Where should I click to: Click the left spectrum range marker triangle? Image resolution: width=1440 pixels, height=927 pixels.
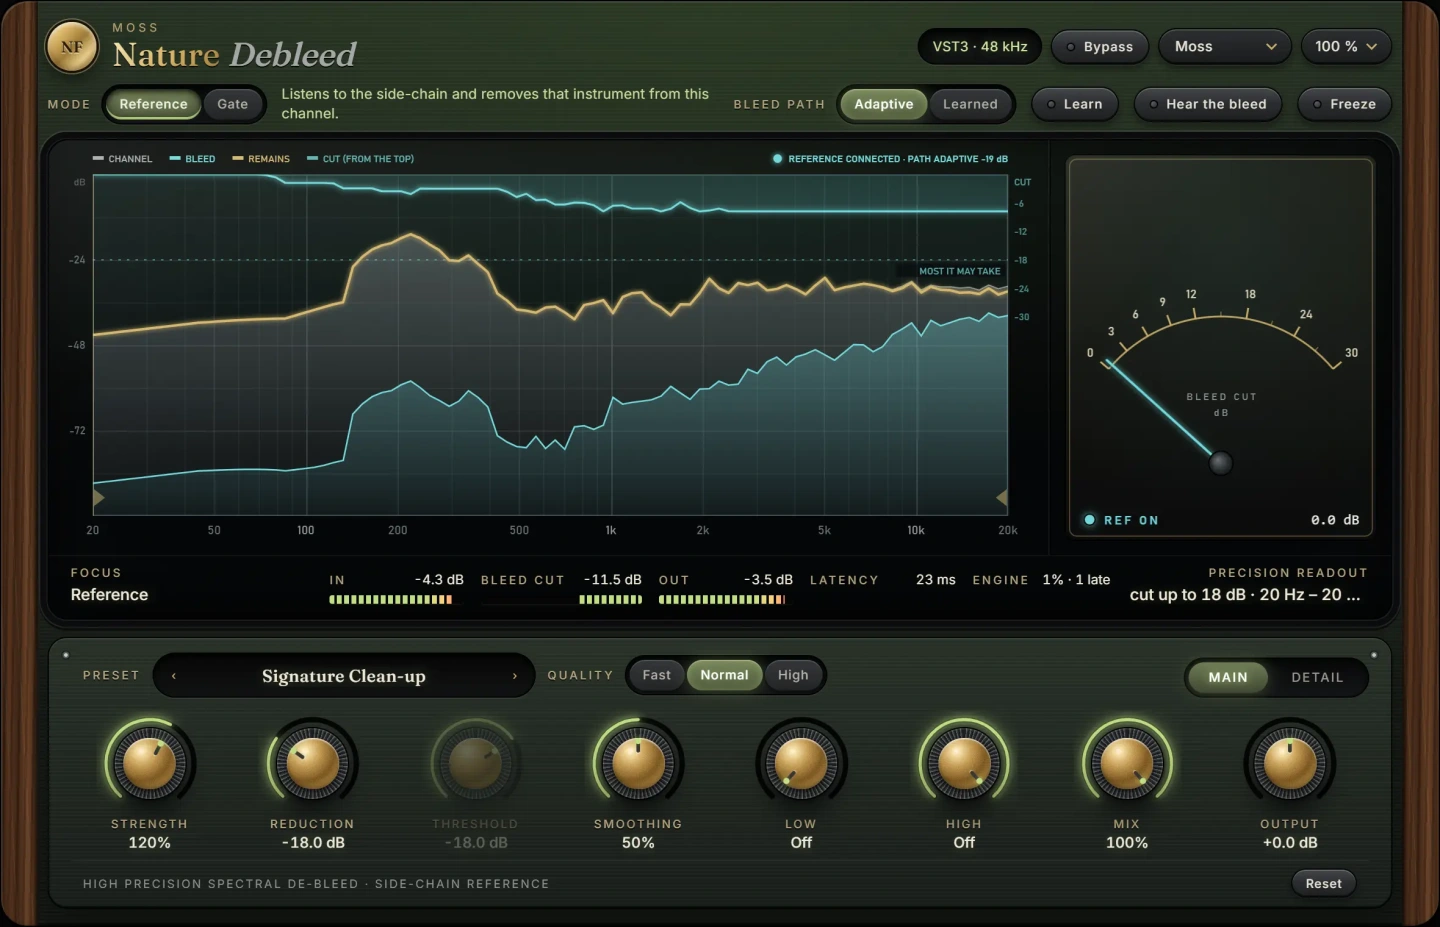click(99, 497)
